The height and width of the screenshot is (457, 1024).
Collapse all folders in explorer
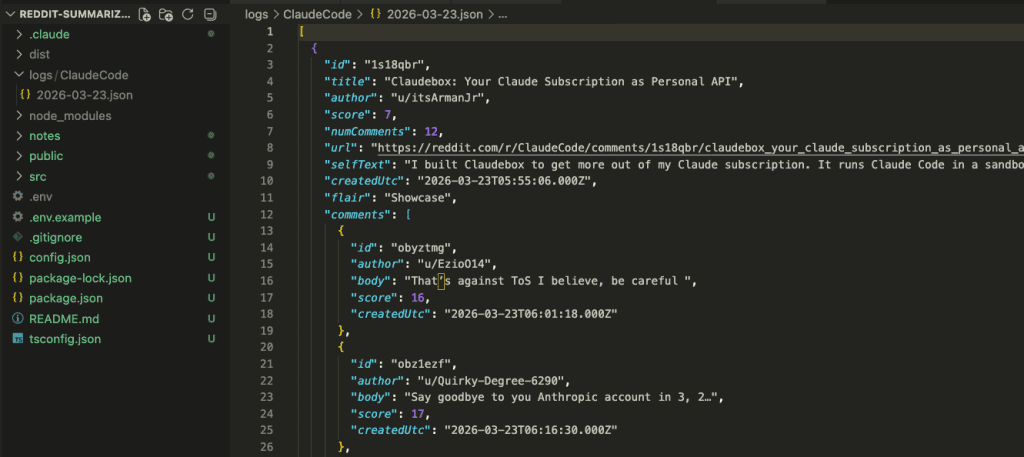coord(209,14)
